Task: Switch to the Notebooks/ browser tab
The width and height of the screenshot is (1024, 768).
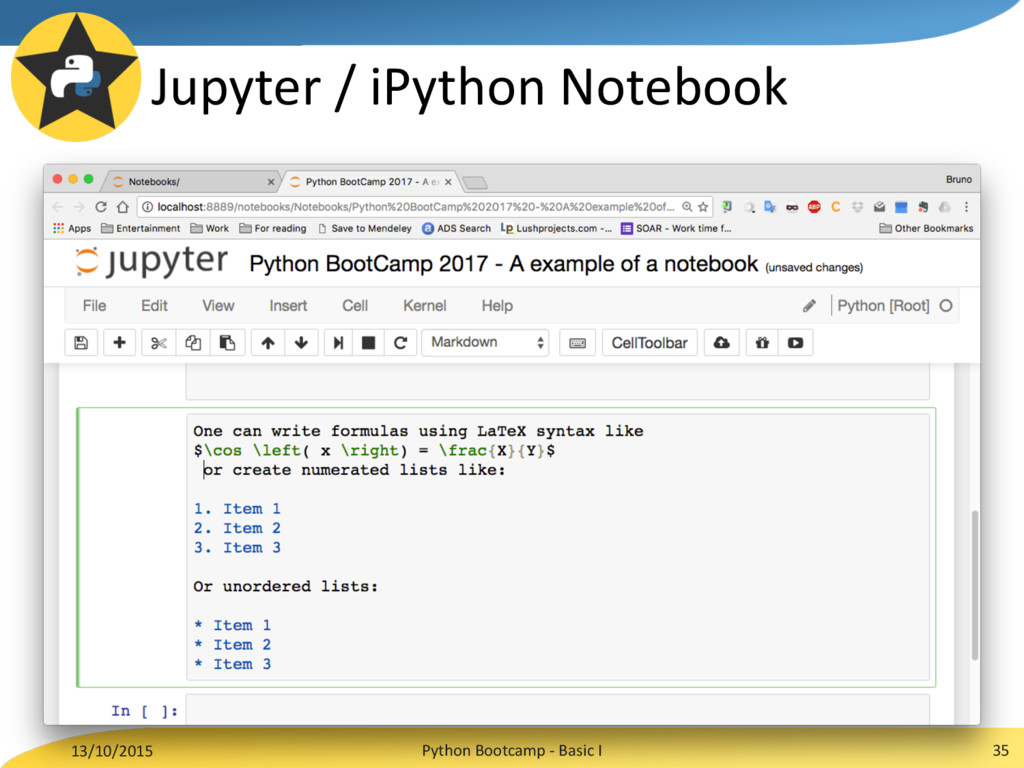Action: (189, 182)
